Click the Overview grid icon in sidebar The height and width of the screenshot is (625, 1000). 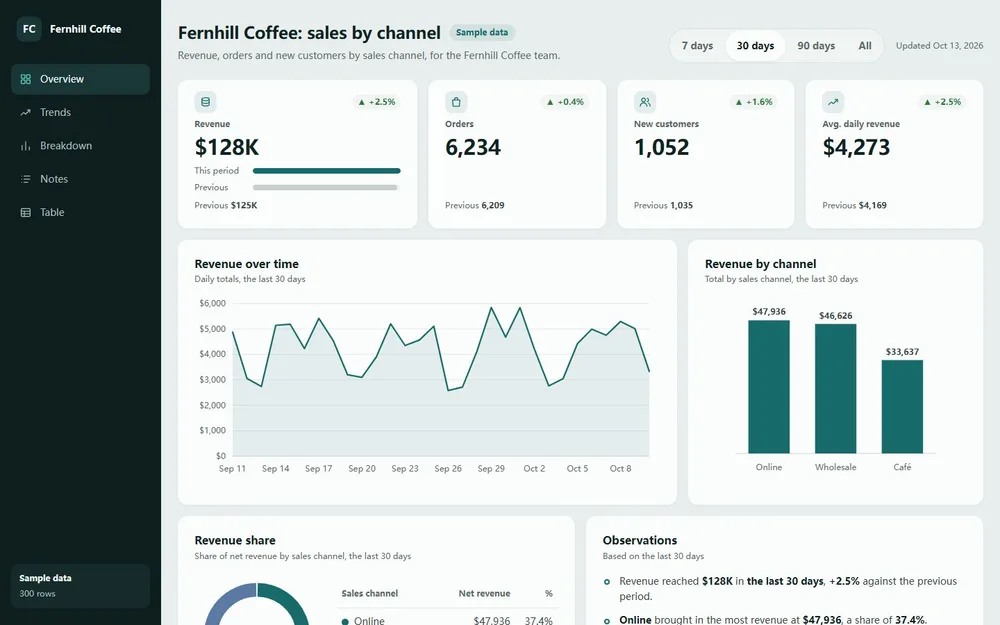point(26,79)
